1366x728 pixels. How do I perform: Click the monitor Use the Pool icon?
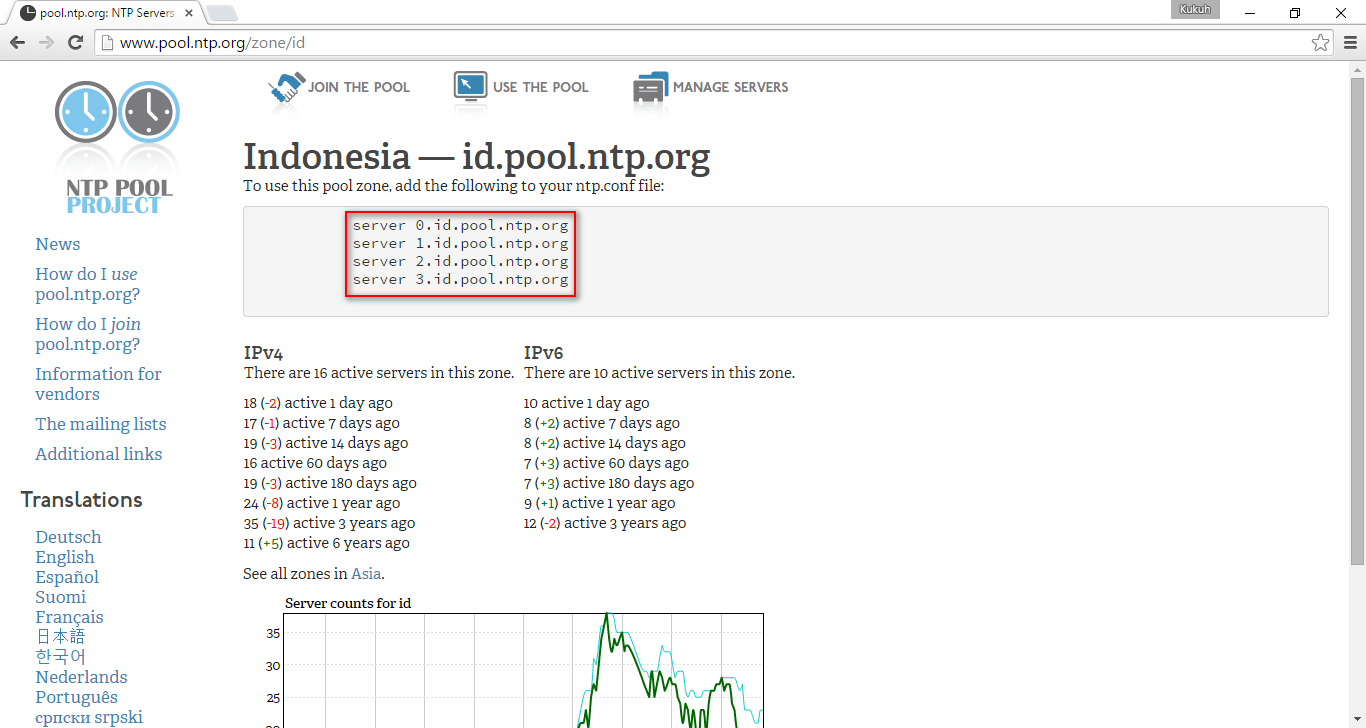click(x=470, y=87)
